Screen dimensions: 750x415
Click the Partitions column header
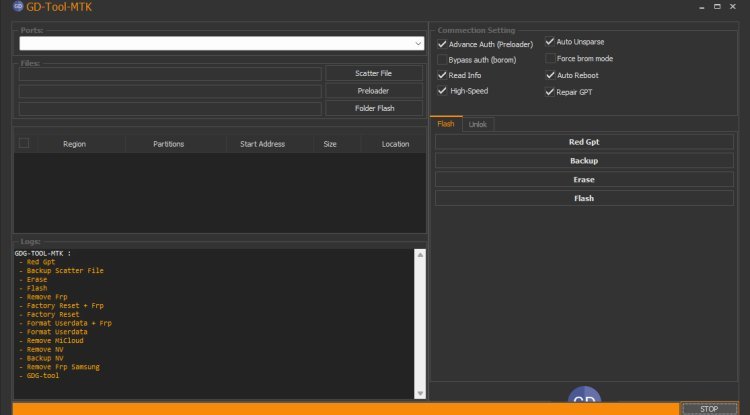point(168,144)
